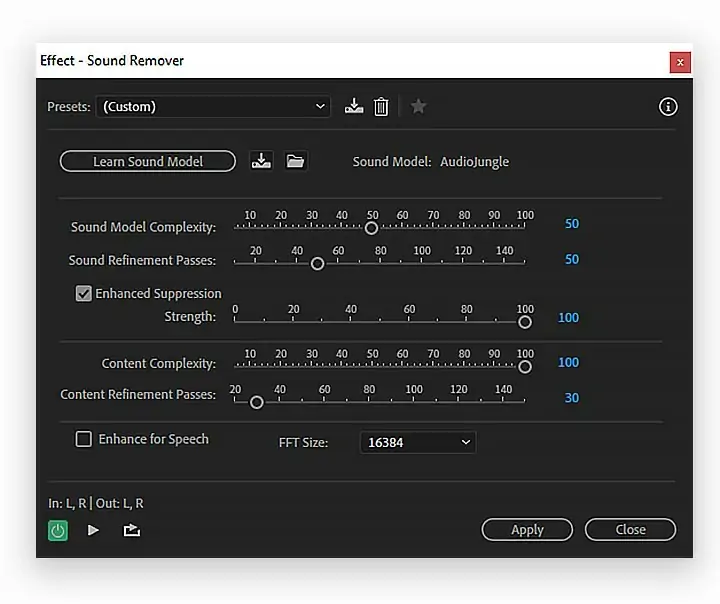Edit Strength value 100

point(568,318)
